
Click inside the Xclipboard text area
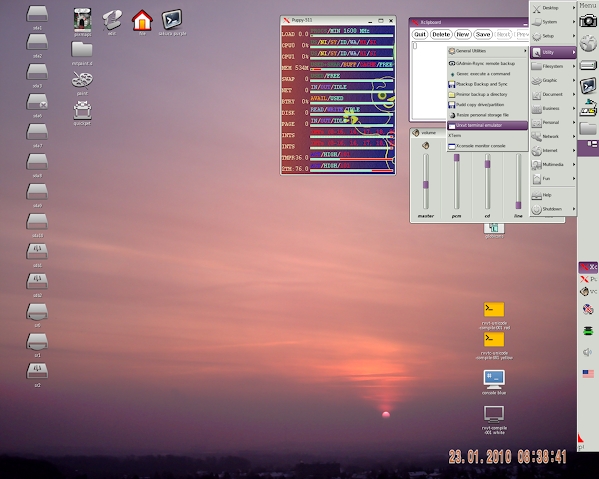430,80
